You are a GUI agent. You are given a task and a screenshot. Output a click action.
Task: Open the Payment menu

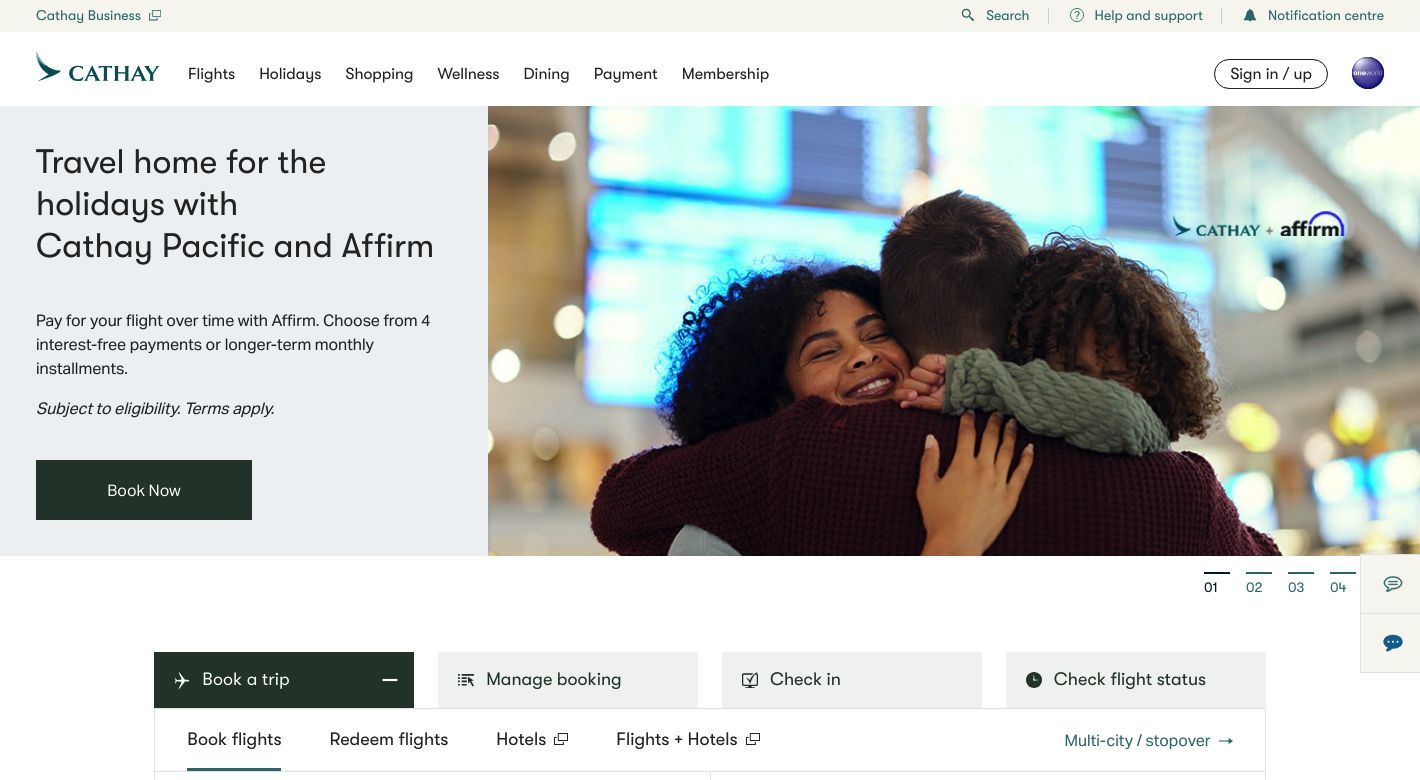coord(625,74)
